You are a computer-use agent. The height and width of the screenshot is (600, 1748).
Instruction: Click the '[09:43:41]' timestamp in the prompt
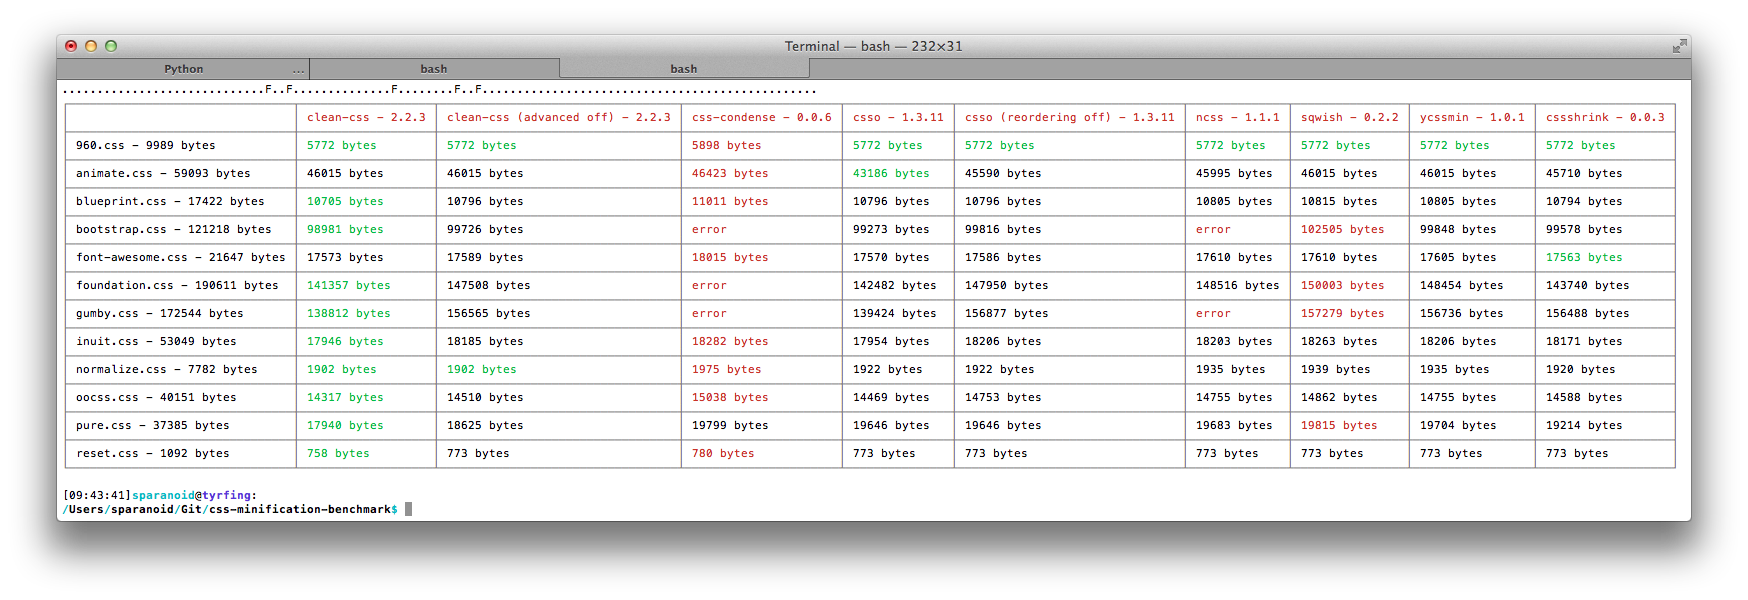[x=97, y=495]
